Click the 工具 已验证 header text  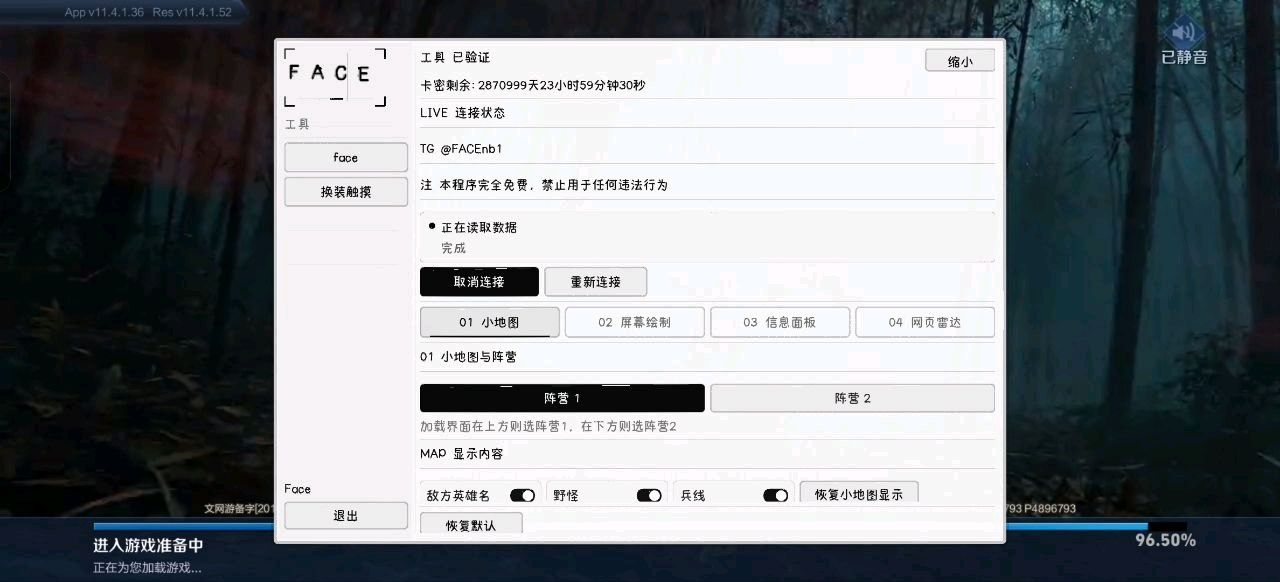pyautogui.click(x=455, y=58)
